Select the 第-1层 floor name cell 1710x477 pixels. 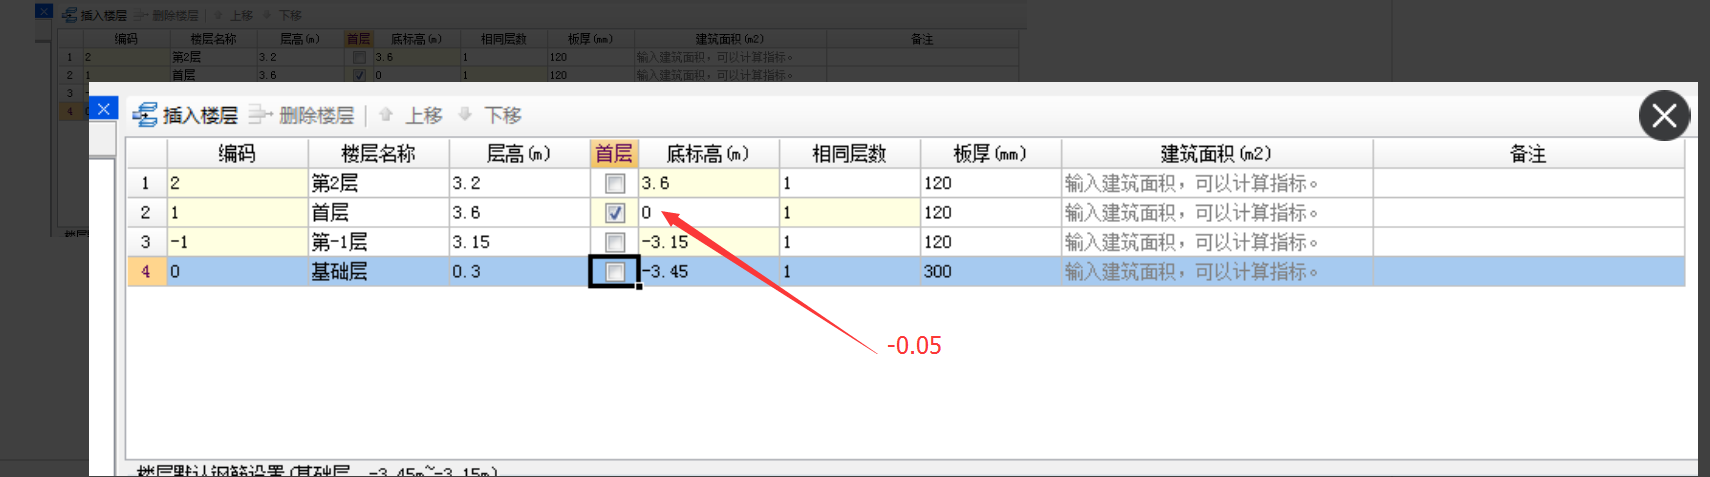(x=378, y=242)
